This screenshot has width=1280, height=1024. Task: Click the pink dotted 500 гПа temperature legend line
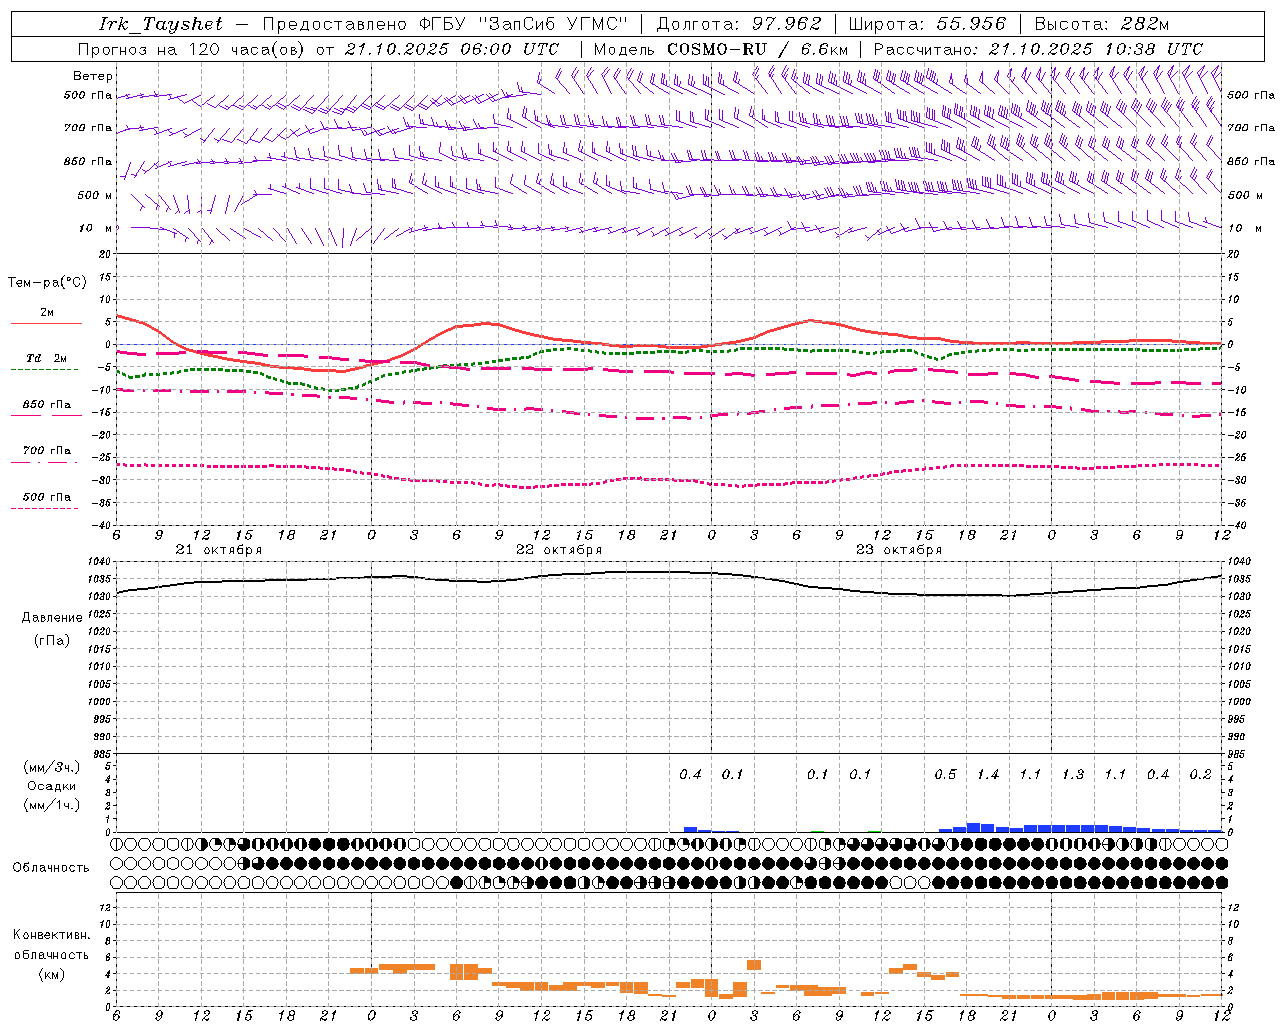pyautogui.click(x=45, y=508)
